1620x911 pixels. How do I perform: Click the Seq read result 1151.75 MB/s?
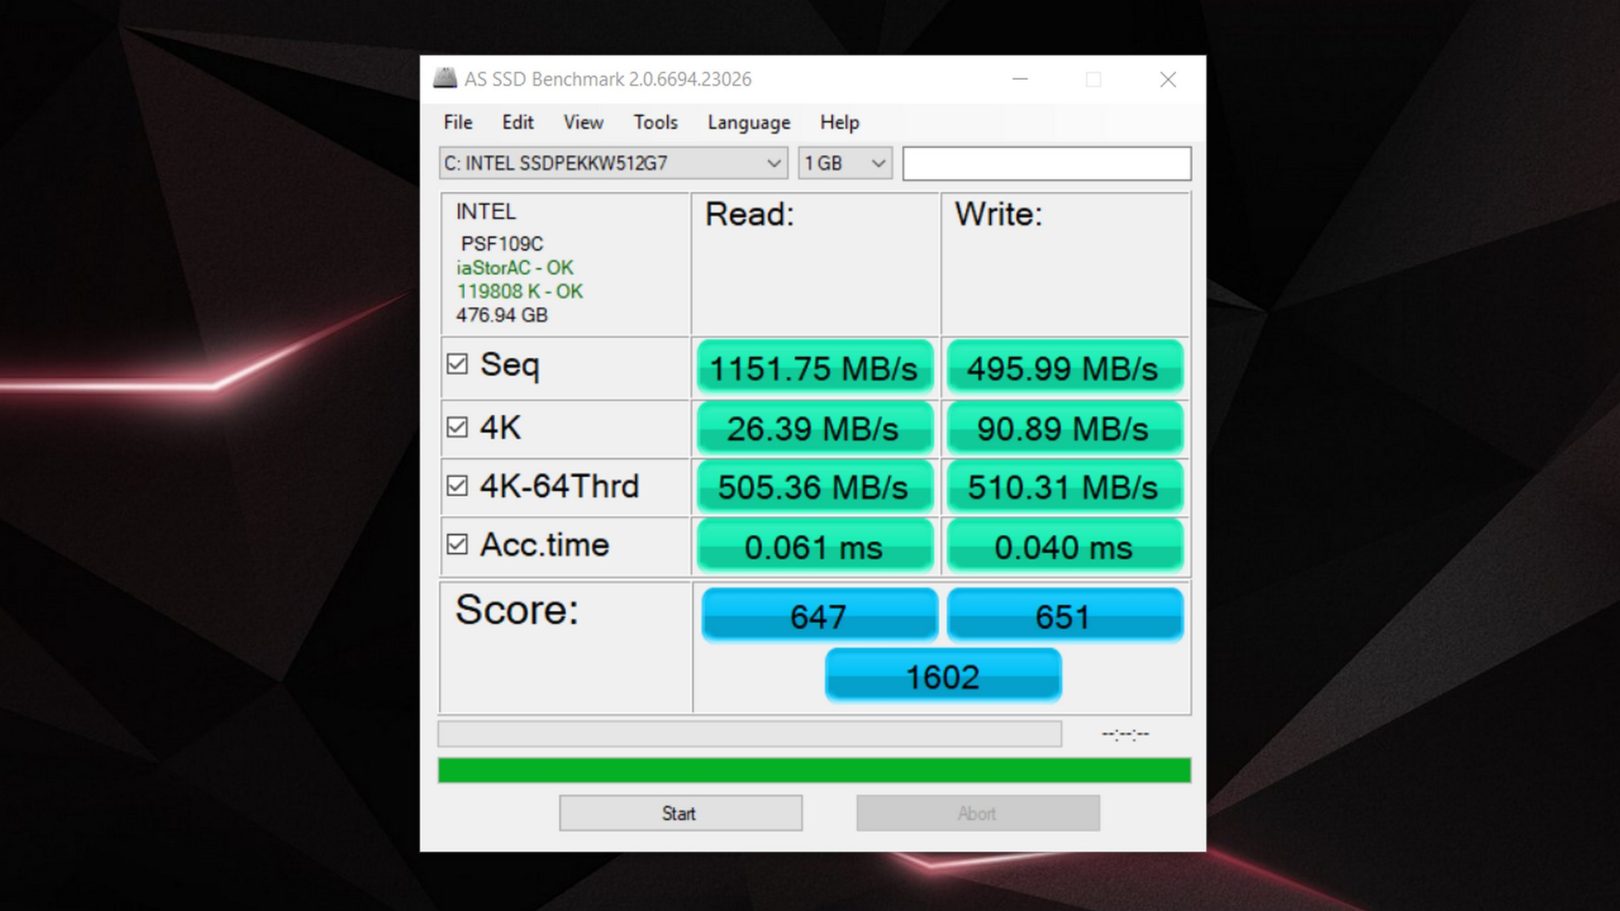[x=814, y=368]
